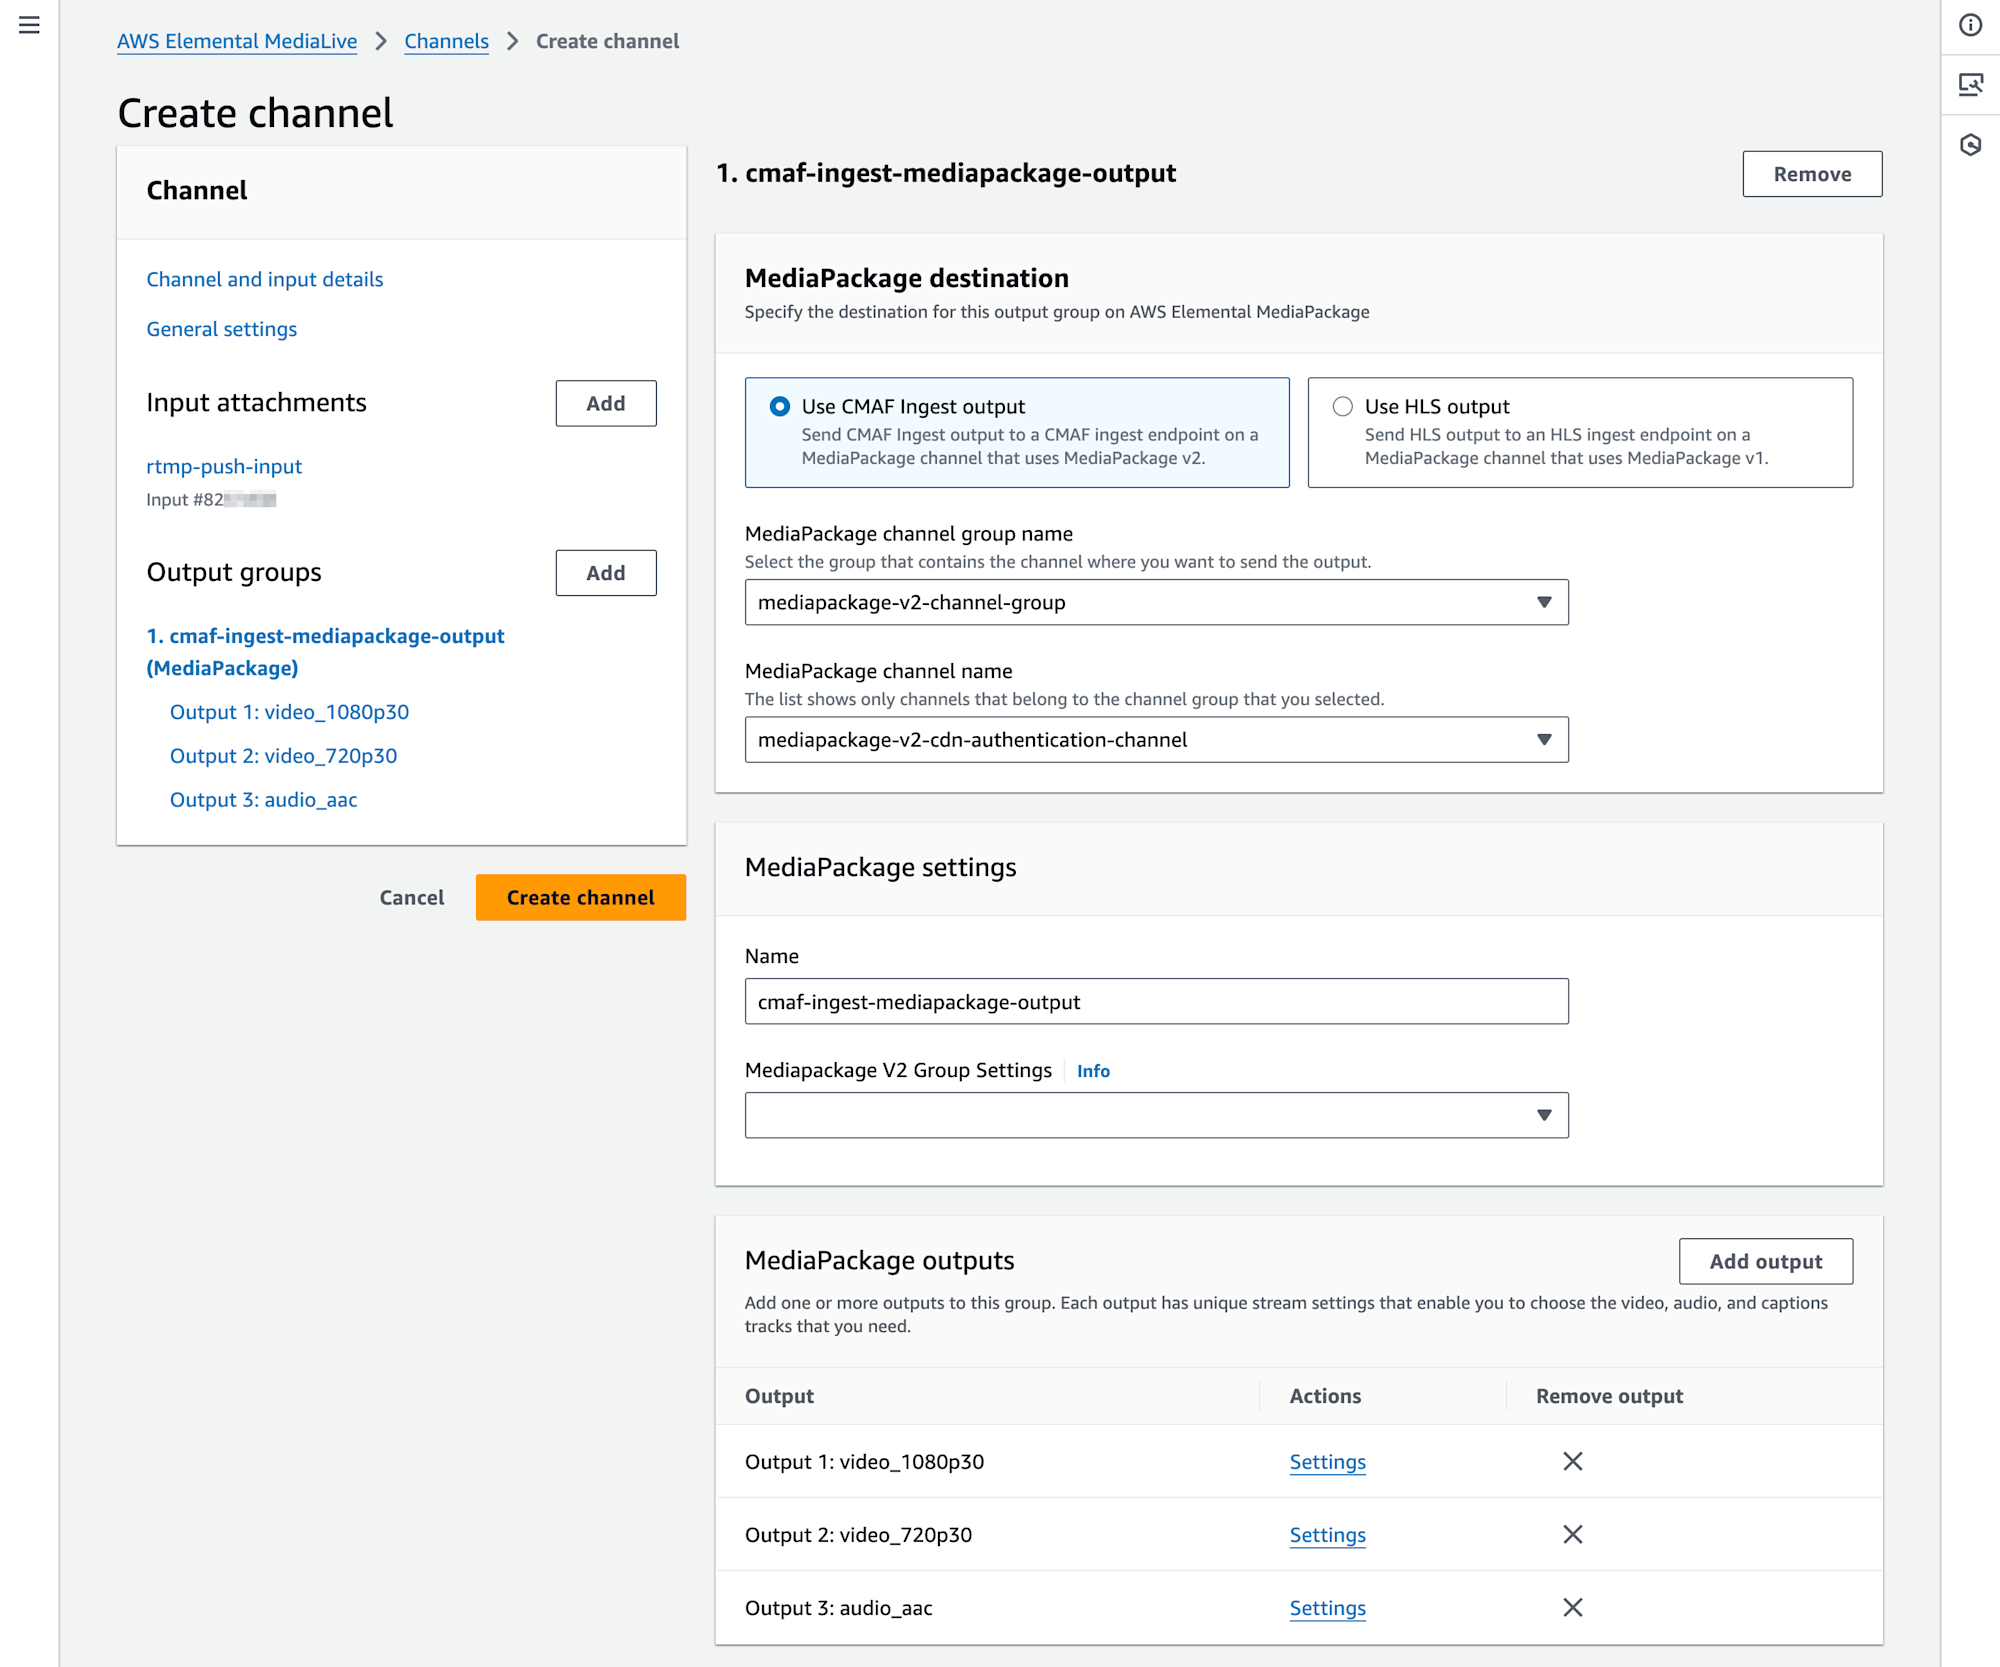The width and height of the screenshot is (2000, 1667).
Task: Select Use HLS output radio button
Action: [1342, 406]
